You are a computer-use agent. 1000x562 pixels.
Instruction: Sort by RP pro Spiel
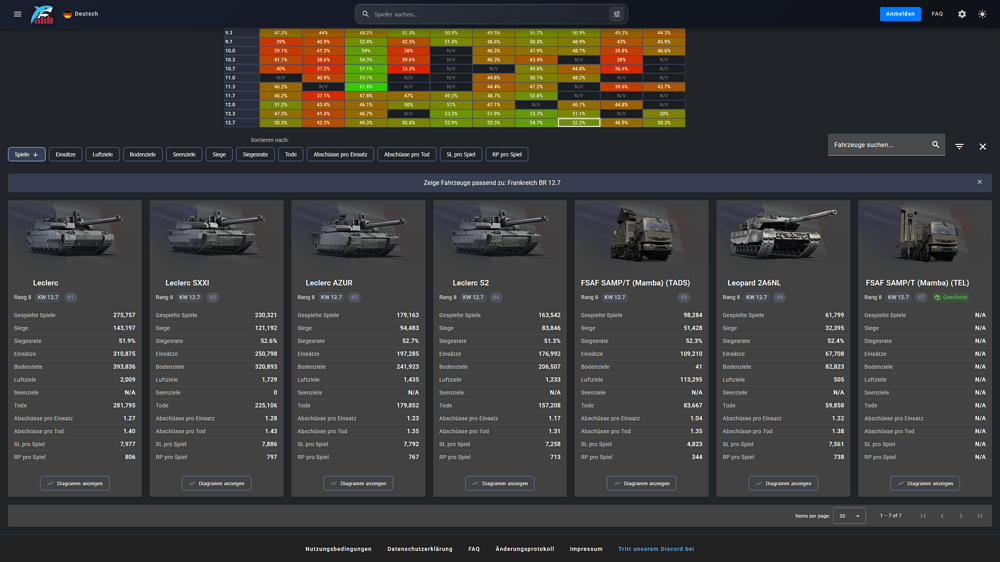point(507,154)
